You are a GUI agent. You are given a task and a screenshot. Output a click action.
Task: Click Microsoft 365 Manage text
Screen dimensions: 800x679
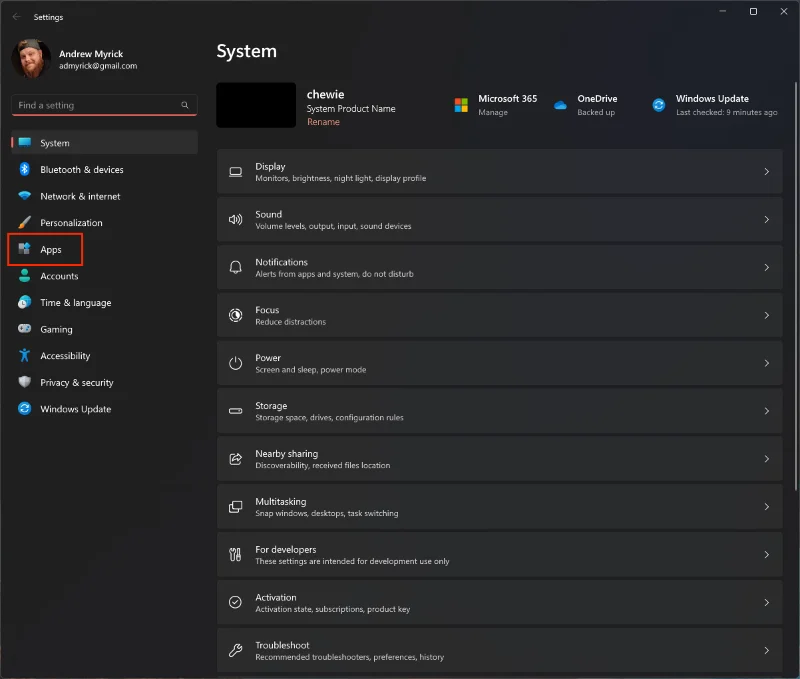point(492,112)
